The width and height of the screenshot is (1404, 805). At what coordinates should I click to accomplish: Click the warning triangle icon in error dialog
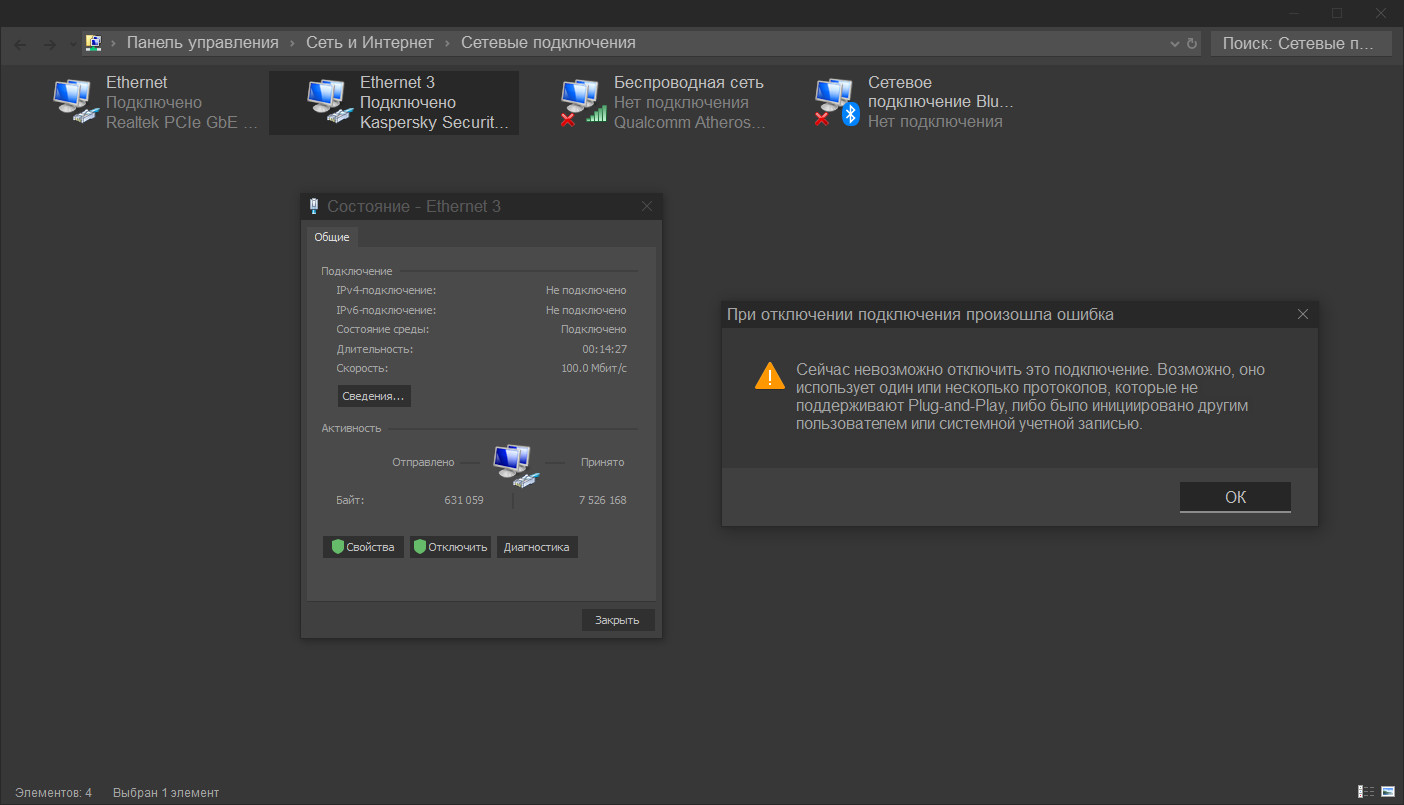point(770,376)
